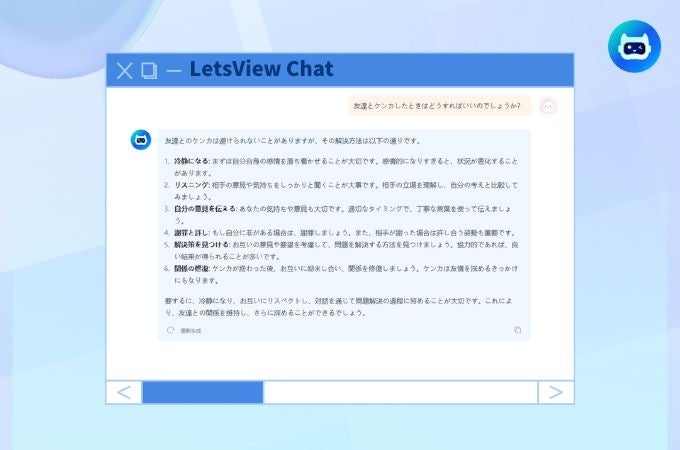The width and height of the screenshot is (680, 450).
Task: Click the regenerate response circular arrow icon
Action: coord(170,330)
